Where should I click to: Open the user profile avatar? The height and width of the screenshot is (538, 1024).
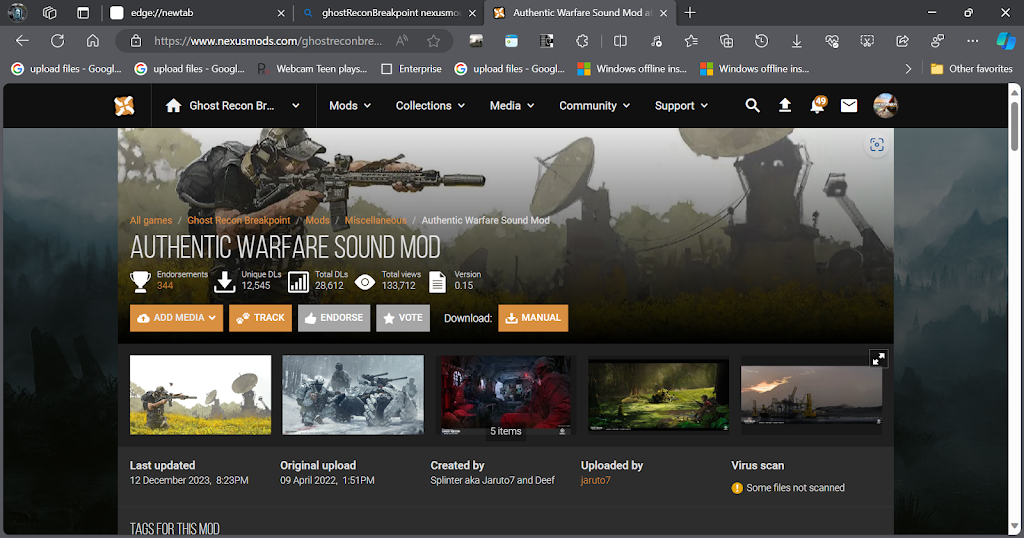point(886,106)
